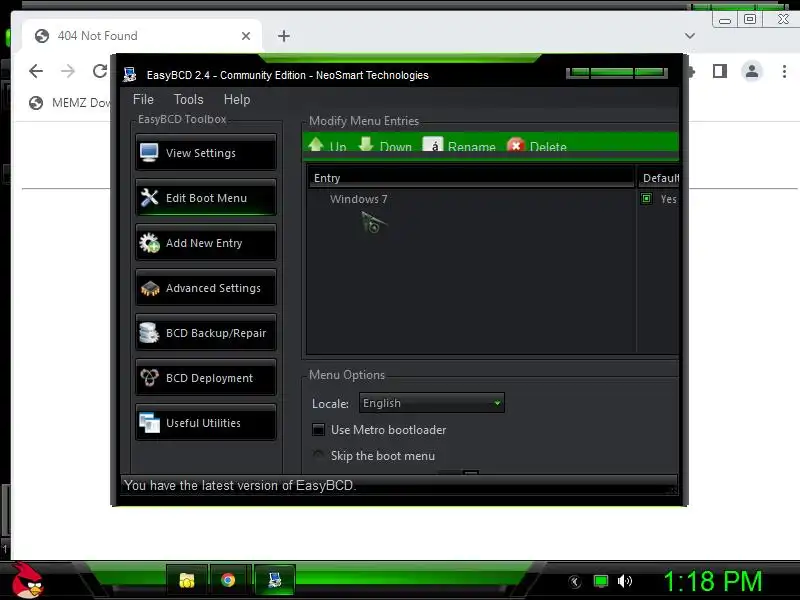
Task: Open the MEMZ bookmark in Chrome
Action: [x=70, y=103]
